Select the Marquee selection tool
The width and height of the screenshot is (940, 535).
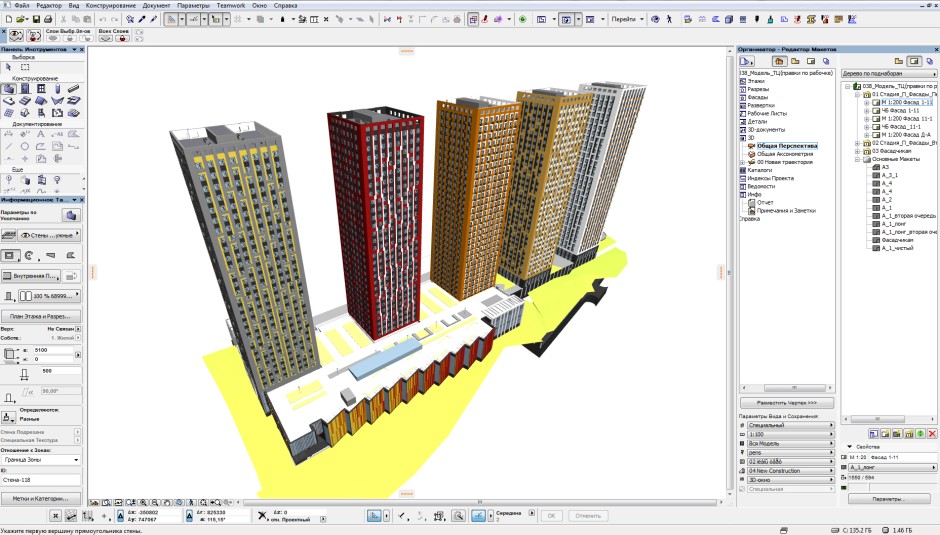[x=24, y=68]
